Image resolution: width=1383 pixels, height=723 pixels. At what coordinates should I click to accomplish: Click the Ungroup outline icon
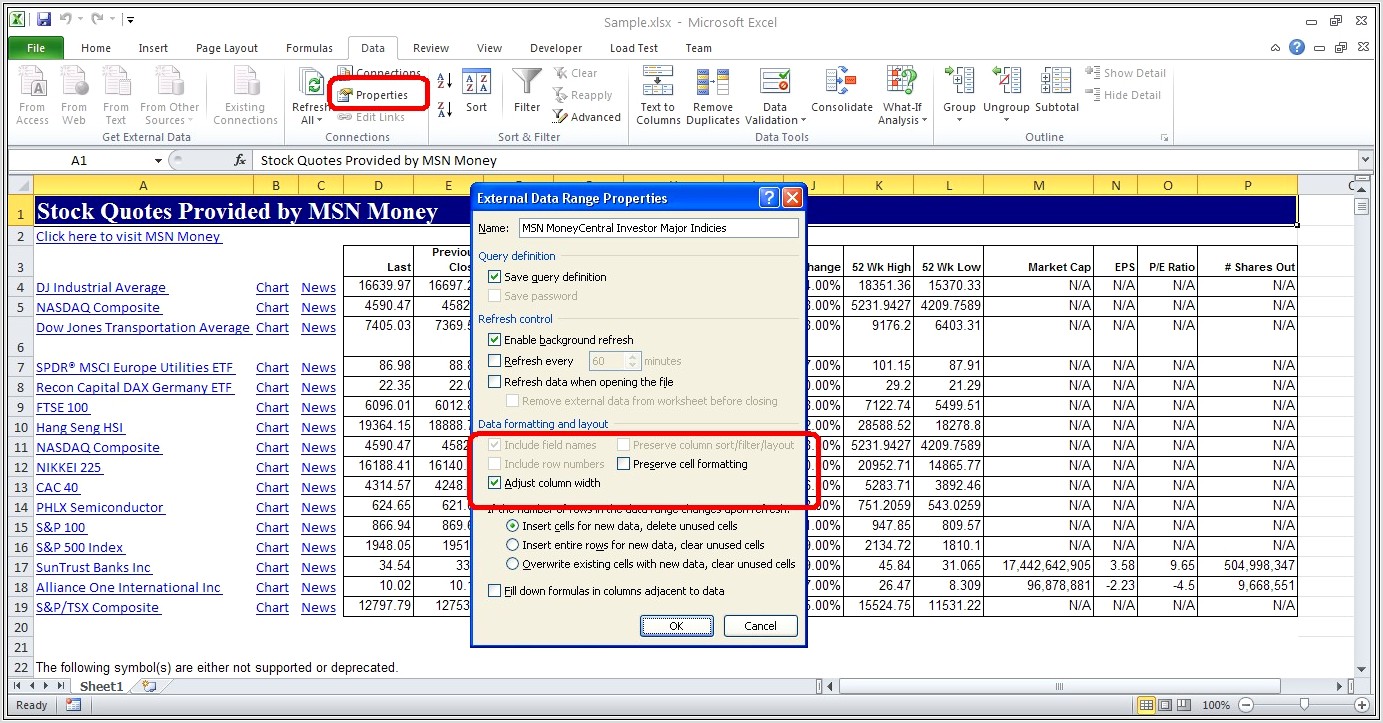(x=1006, y=82)
